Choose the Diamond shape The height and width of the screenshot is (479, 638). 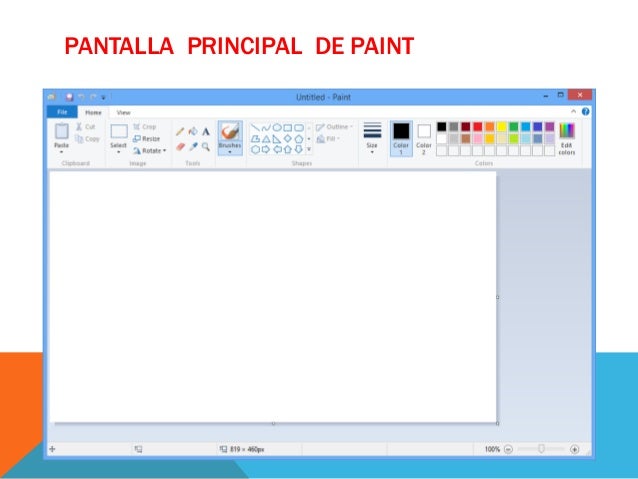pyautogui.click(x=288, y=139)
